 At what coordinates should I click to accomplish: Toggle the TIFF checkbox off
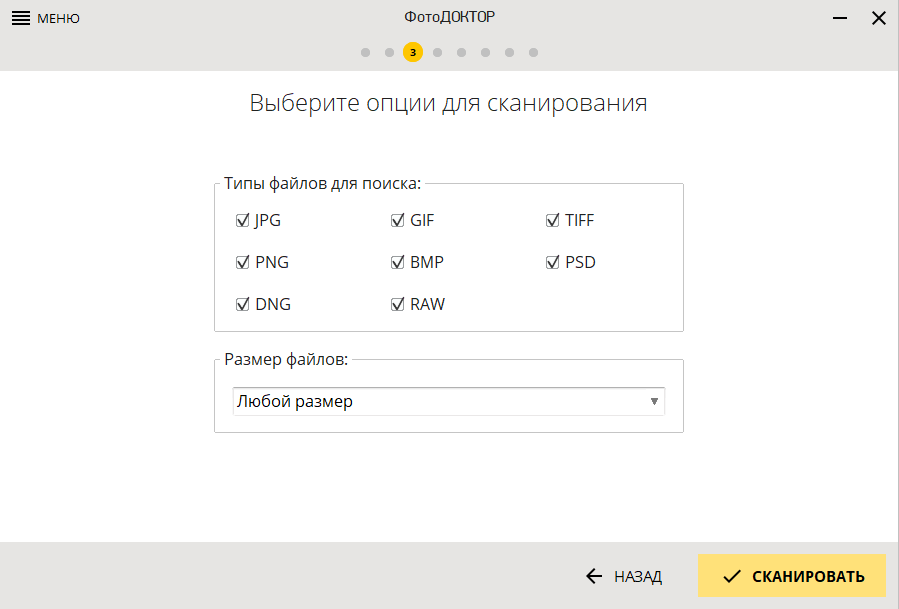[551, 220]
